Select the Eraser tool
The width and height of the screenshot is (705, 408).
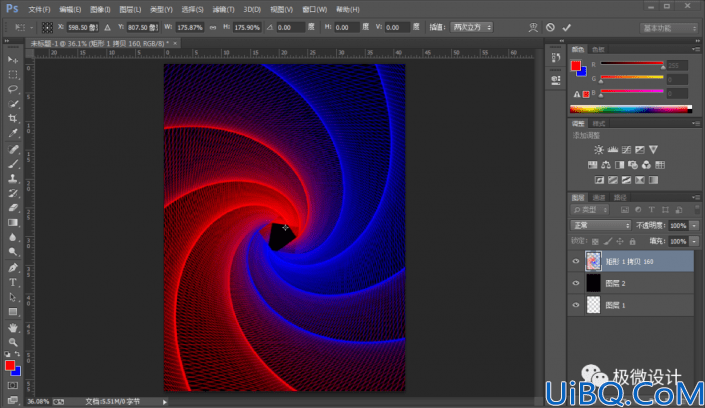(x=13, y=208)
